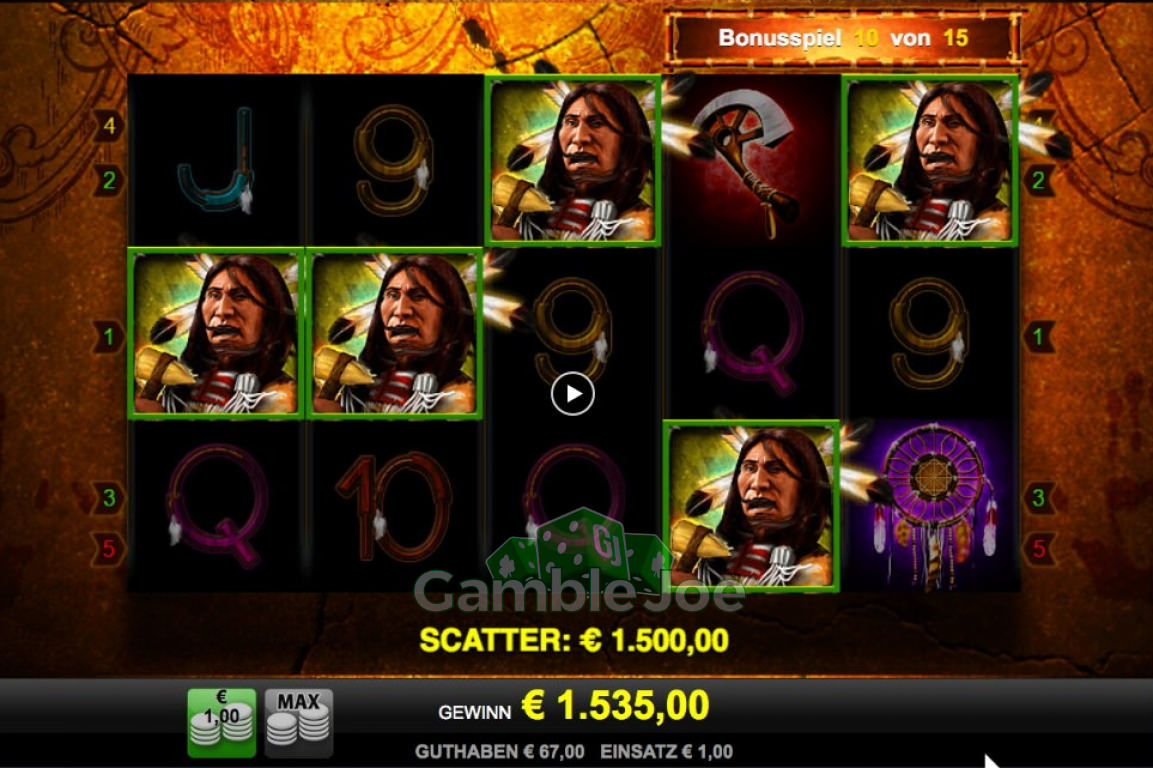The image size is (1153, 768).
Task: Click the SCATTER € 1.500,00 win text
Action: (x=574, y=640)
